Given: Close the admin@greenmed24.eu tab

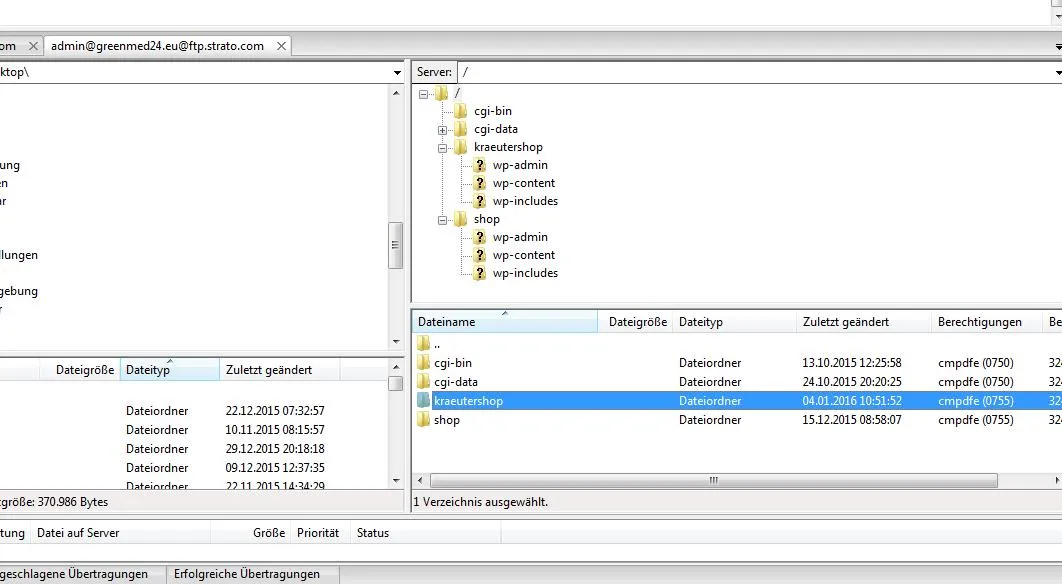Looking at the screenshot, I should coord(281,46).
